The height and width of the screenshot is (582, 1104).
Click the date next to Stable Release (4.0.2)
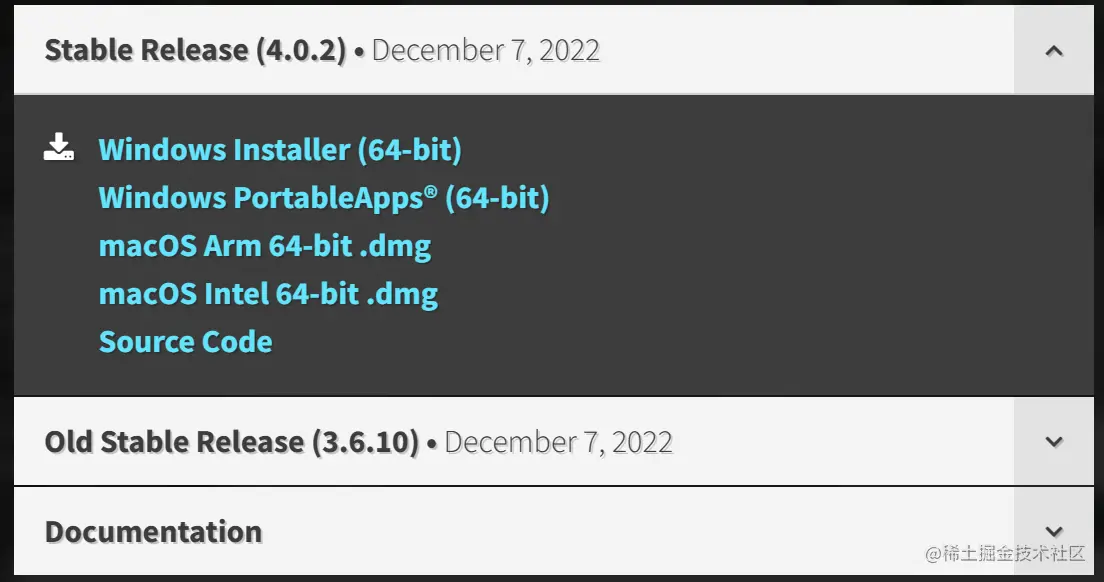pyautogui.click(x=486, y=51)
